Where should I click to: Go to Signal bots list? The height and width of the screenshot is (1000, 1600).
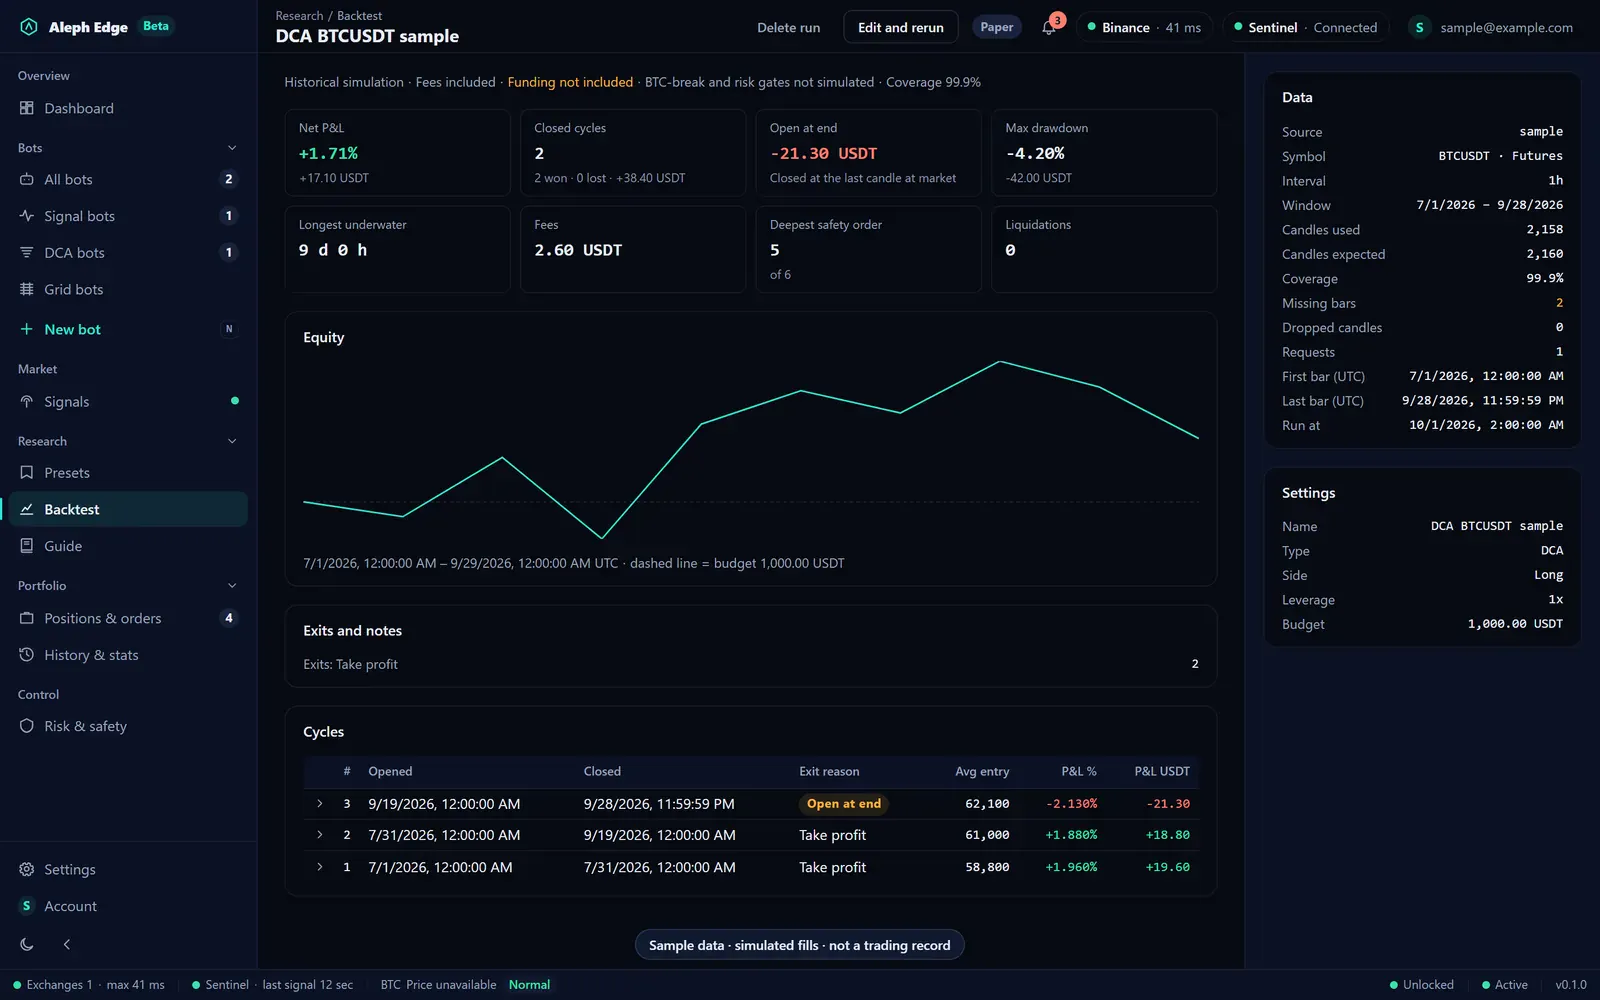[128, 216]
